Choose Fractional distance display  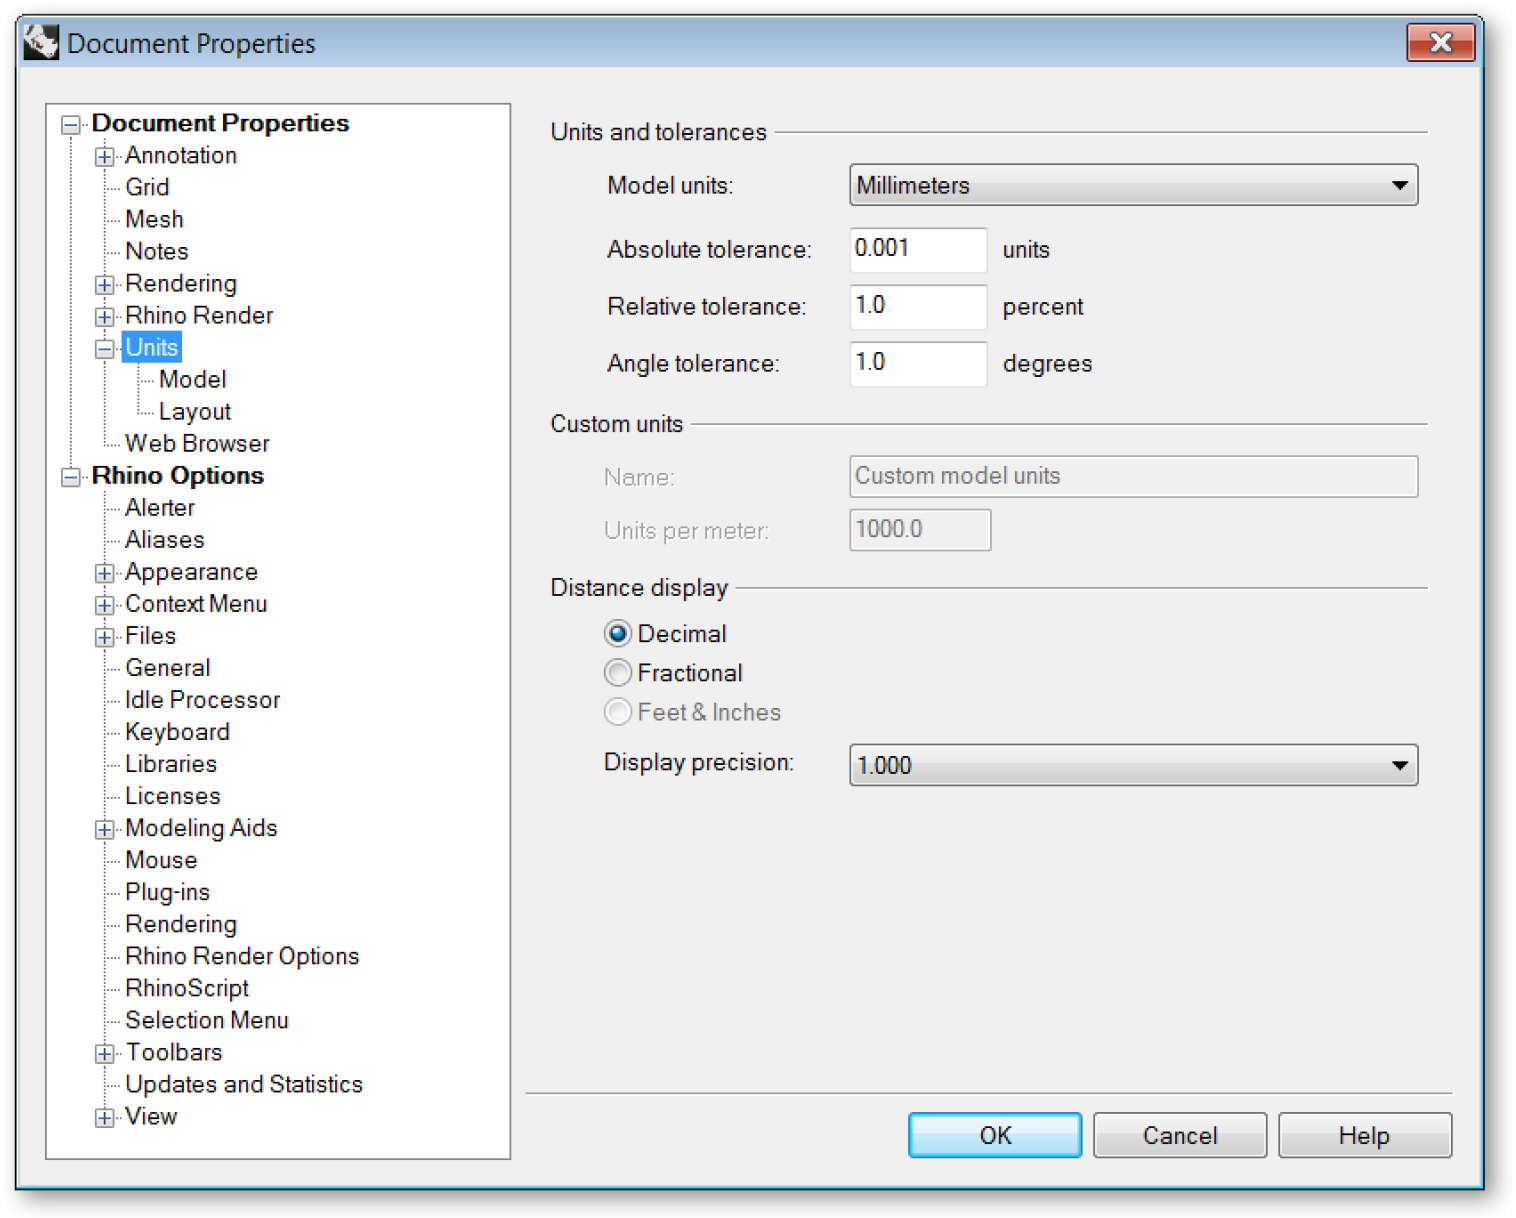coord(618,673)
